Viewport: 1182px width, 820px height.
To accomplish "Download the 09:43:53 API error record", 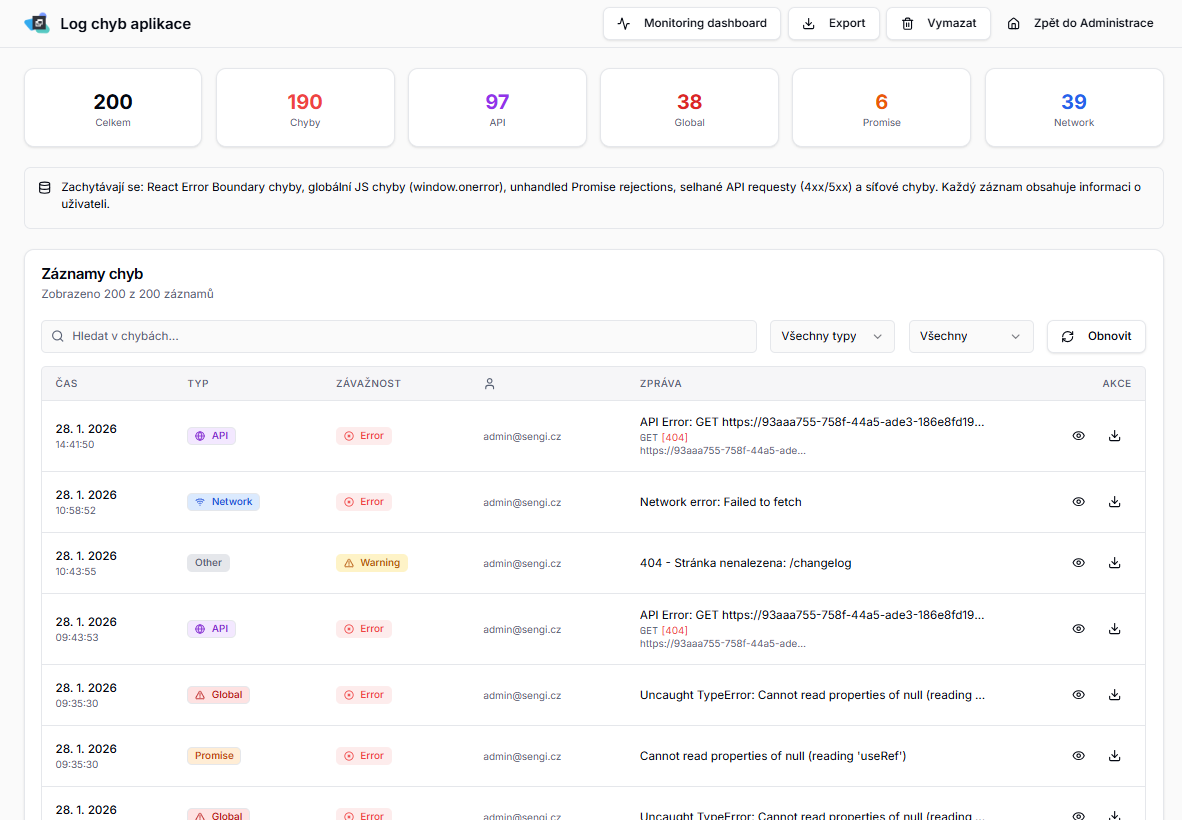I will click(1114, 629).
